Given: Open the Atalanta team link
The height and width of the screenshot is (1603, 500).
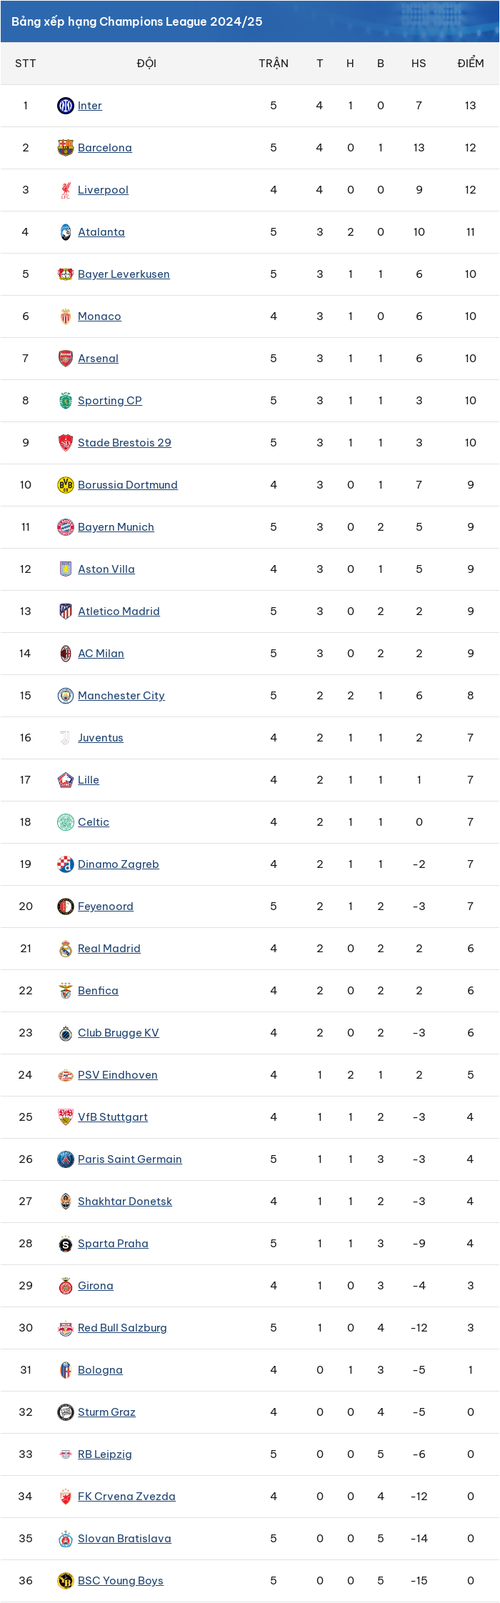Looking at the screenshot, I should coord(101,232).
